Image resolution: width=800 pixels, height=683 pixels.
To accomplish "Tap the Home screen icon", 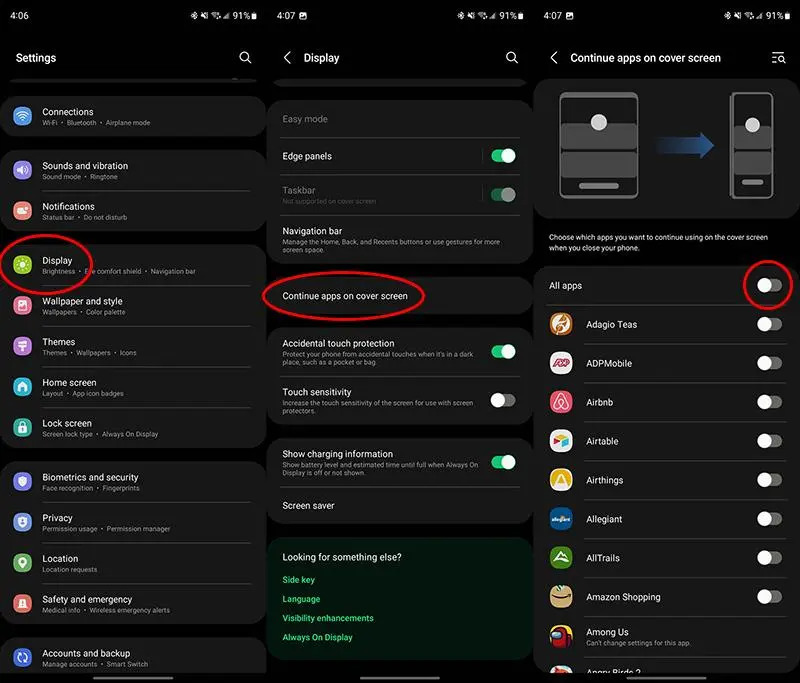I will 22,387.
